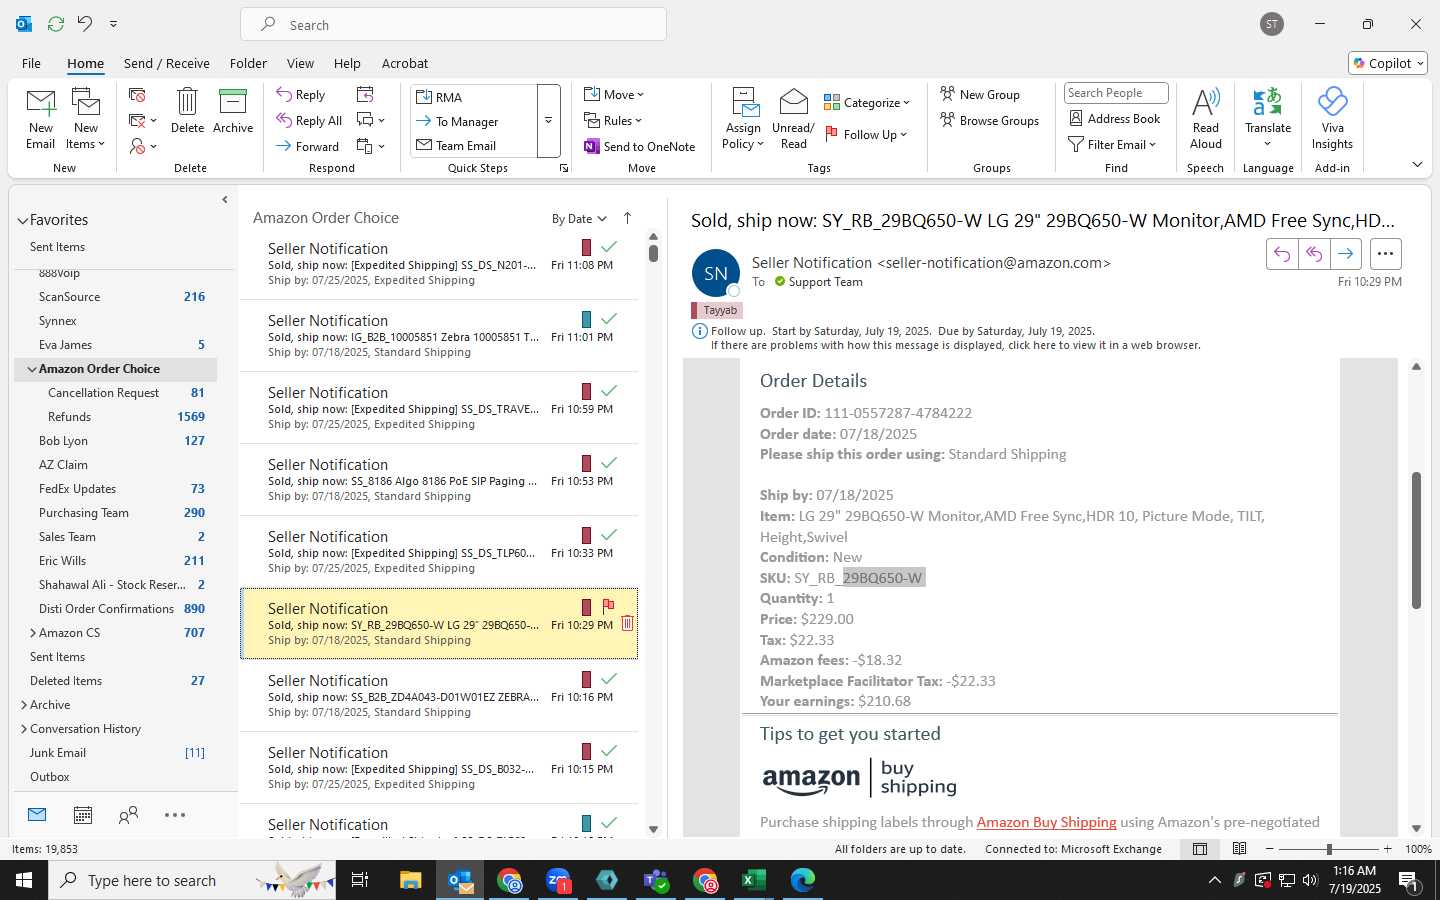Open the Categorize dropdown

pyautogui.click(x=867, y=102)
